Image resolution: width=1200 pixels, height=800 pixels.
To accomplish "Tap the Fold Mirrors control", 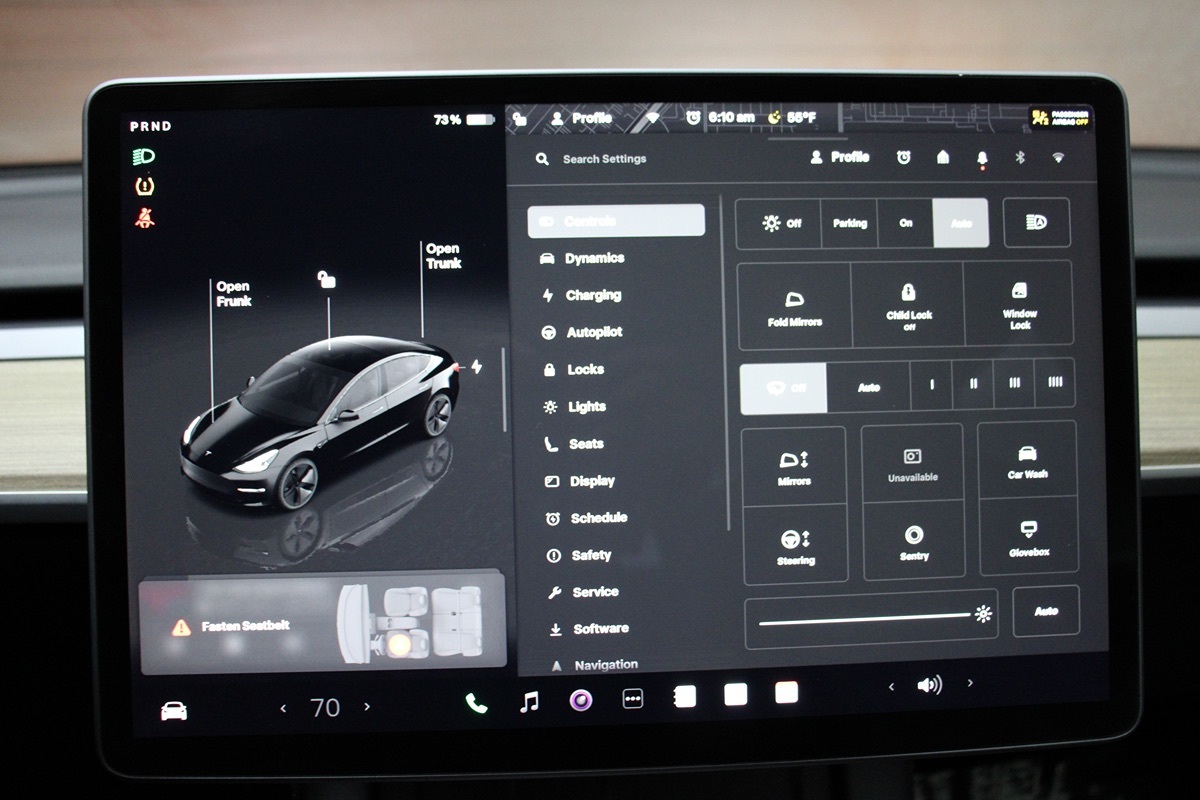I will (795, 306).
